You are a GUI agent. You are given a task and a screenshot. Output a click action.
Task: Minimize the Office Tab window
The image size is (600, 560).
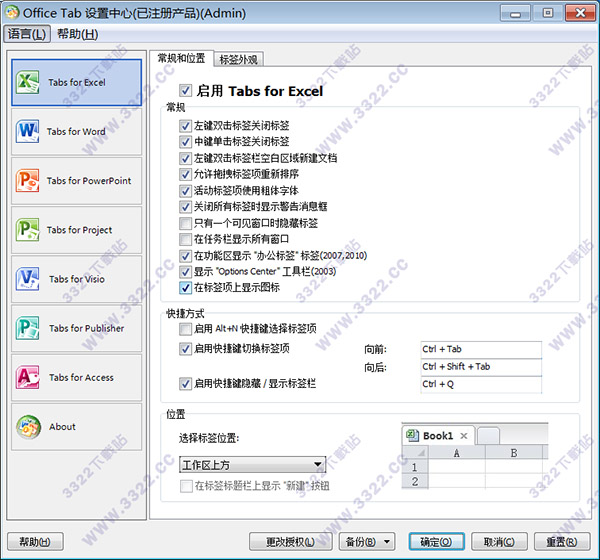coord(515,13)
